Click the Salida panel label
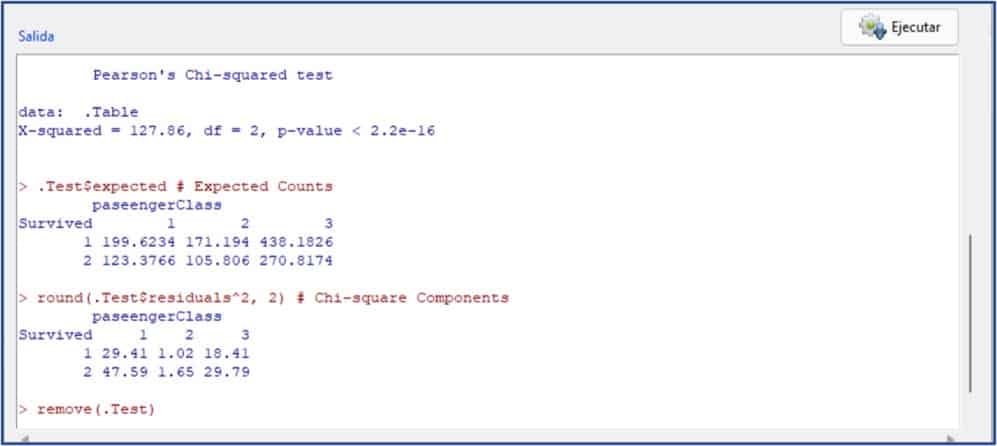Viewport: 997px width, 446px height. [36, 36]
